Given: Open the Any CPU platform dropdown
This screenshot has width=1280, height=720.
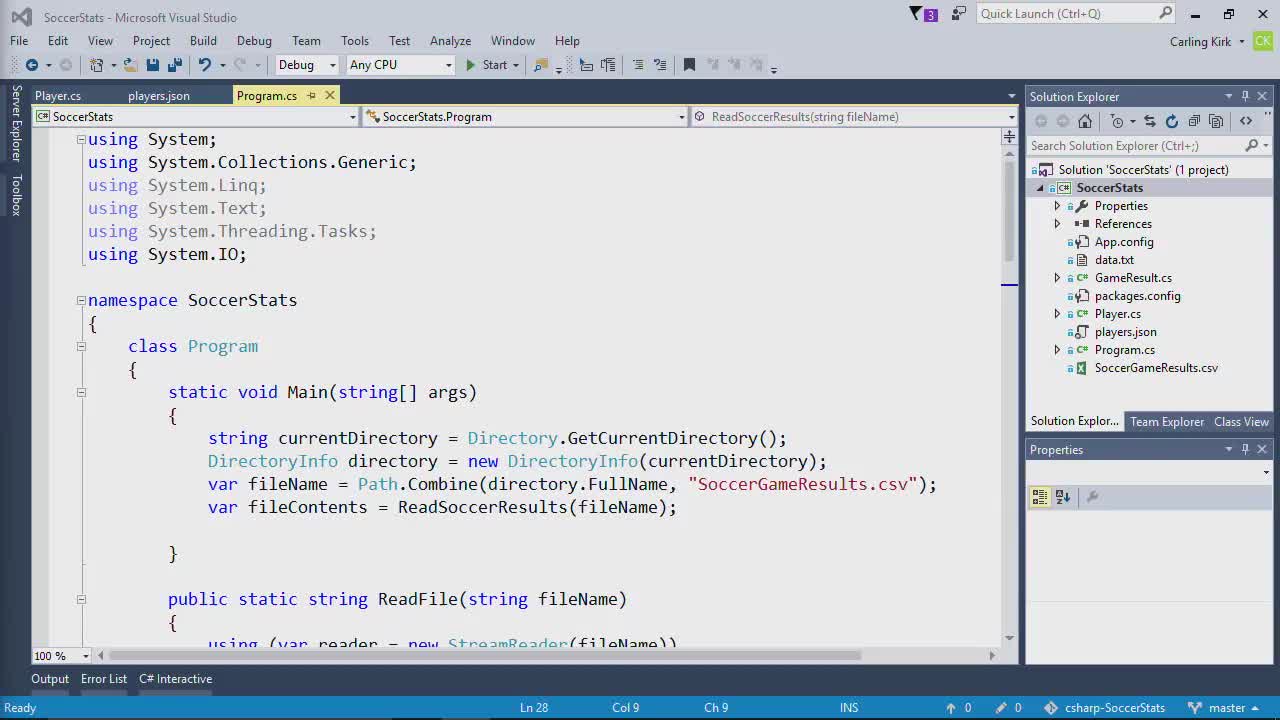Looking at the screenshot, I should (448, 64).
